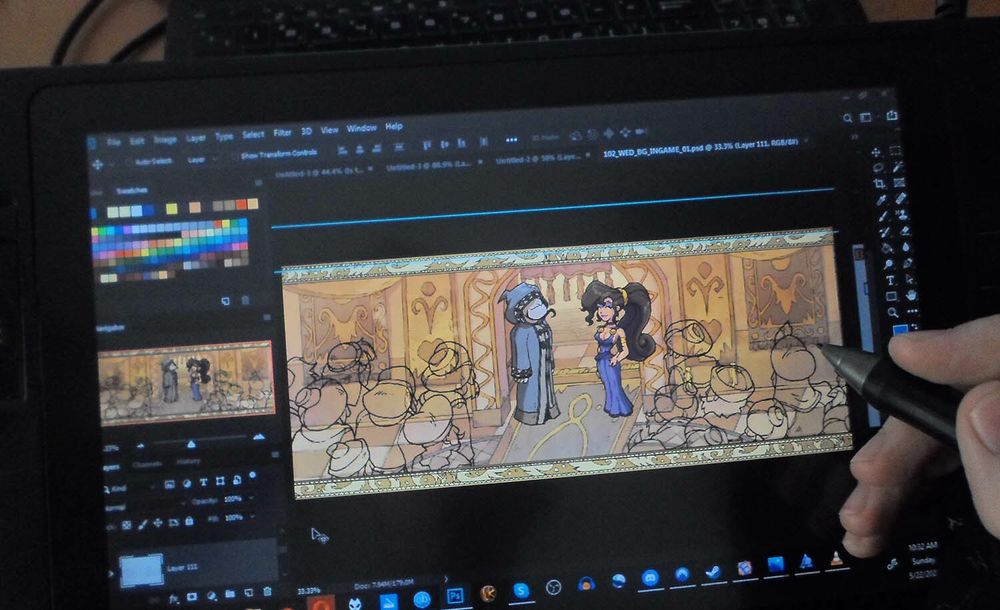Select the Layer 111 thumbnail
Viewport: 1000px width, 610px height.
(141, 570)
